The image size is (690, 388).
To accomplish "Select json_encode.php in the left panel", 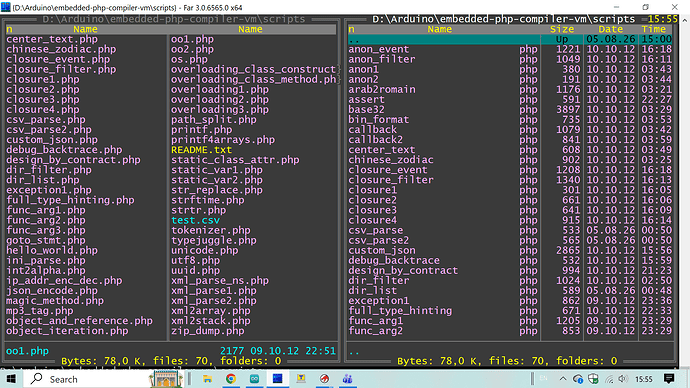I will click(x=52, y=290).
